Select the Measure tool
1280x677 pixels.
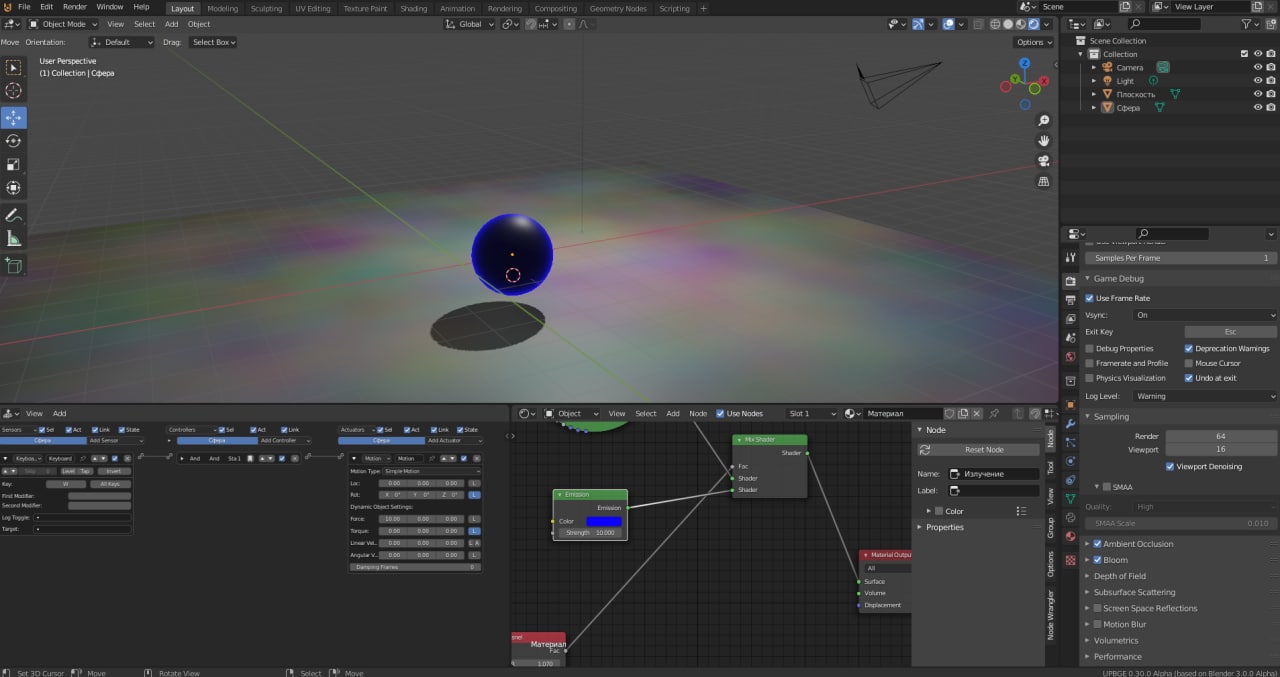pos(13,238)
